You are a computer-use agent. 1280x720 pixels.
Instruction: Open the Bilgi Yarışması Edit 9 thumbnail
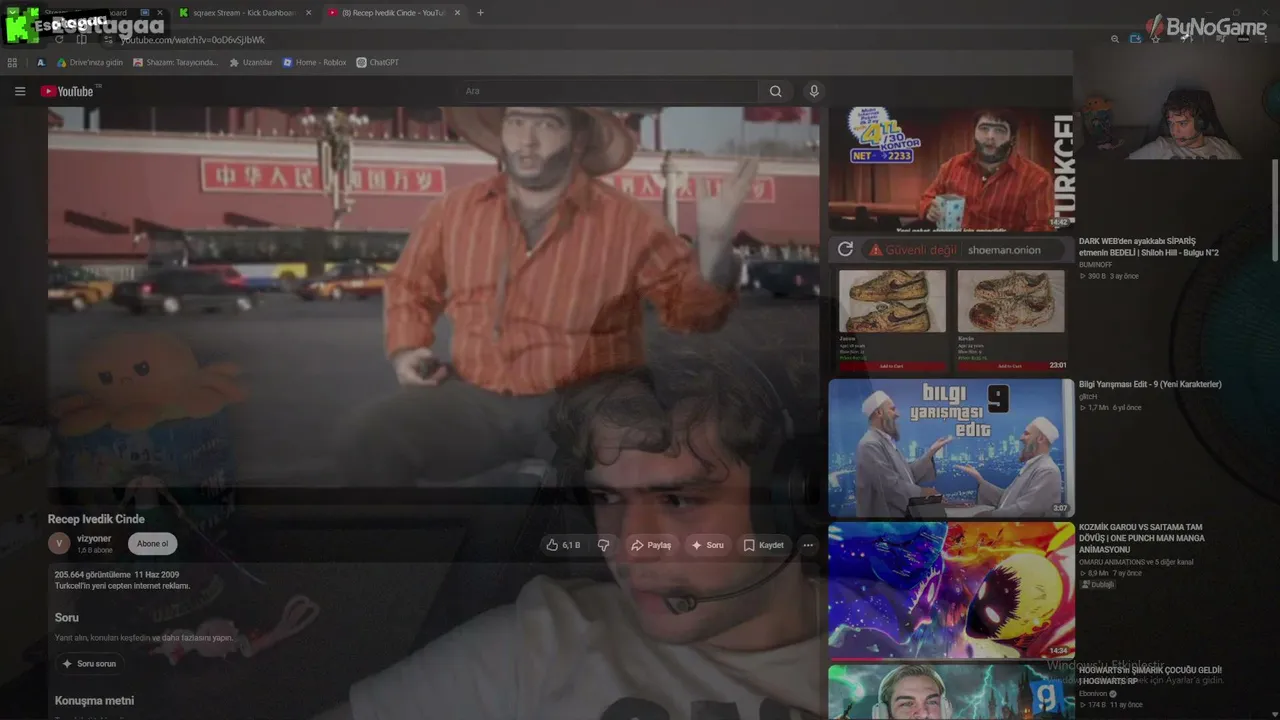click(x=951, y=448)
